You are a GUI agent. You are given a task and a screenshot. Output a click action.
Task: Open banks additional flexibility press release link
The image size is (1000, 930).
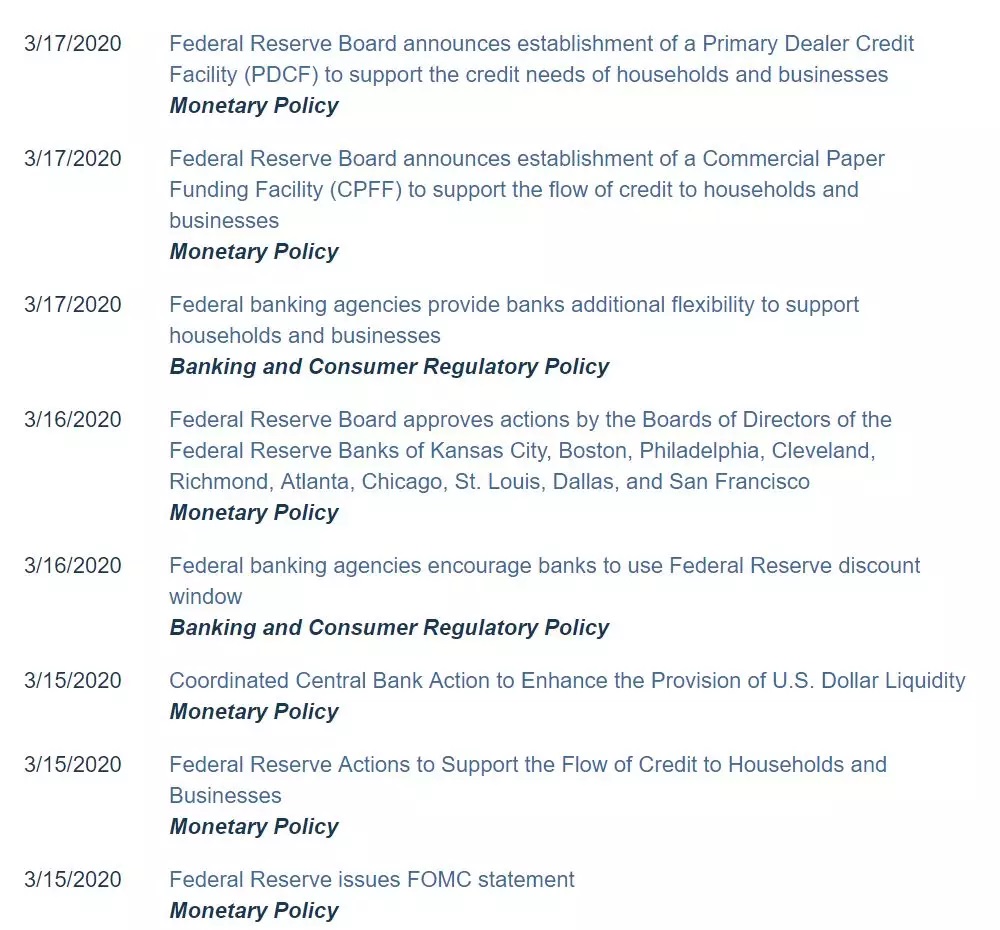pos(514,320)
